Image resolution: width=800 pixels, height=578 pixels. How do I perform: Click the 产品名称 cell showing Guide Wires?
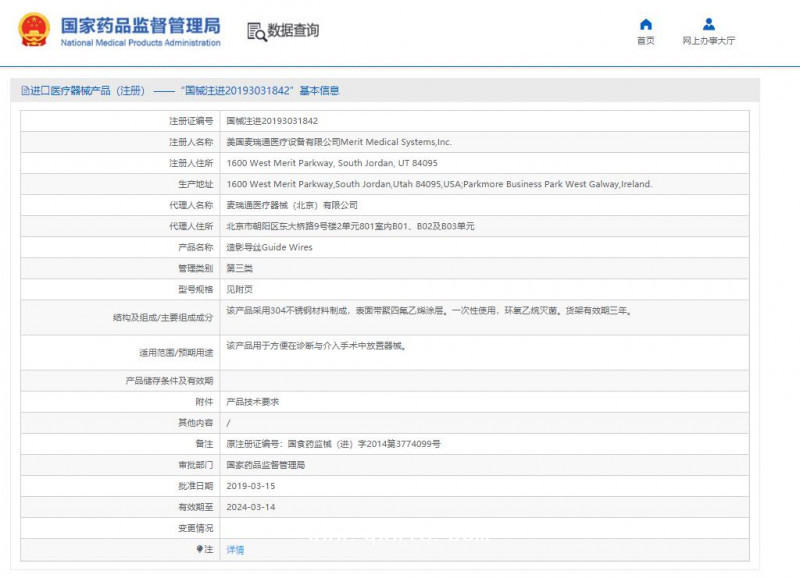[272, 246]
